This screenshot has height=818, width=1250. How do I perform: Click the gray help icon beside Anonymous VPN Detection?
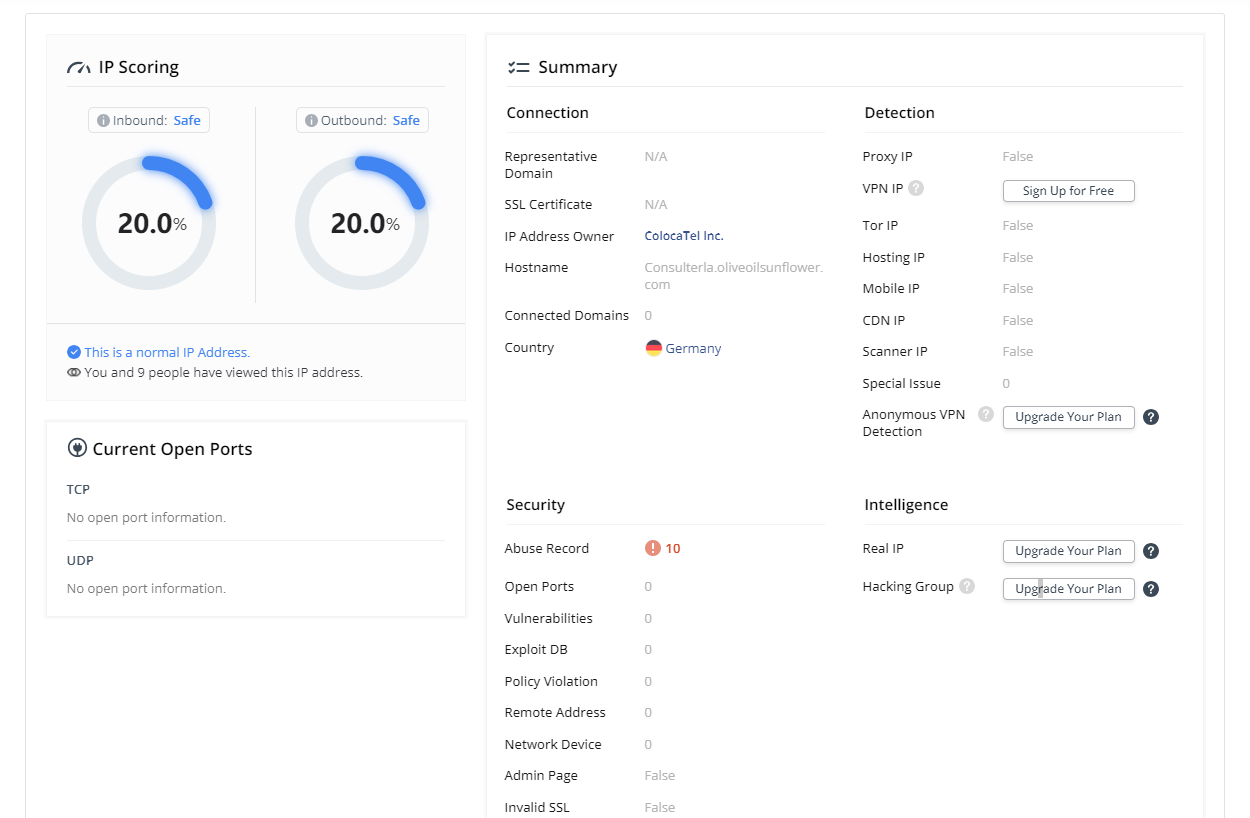click(x=986, y=414)
